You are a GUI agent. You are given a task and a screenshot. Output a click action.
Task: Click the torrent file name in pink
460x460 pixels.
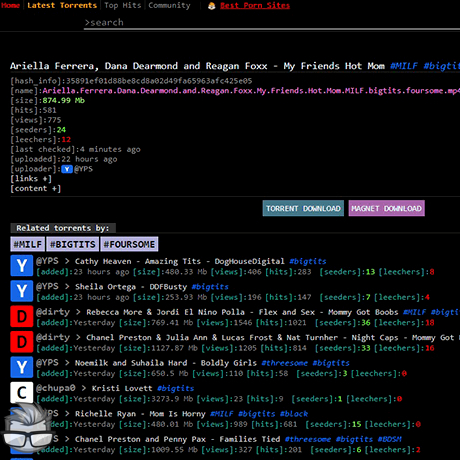(x=251, y=91)
